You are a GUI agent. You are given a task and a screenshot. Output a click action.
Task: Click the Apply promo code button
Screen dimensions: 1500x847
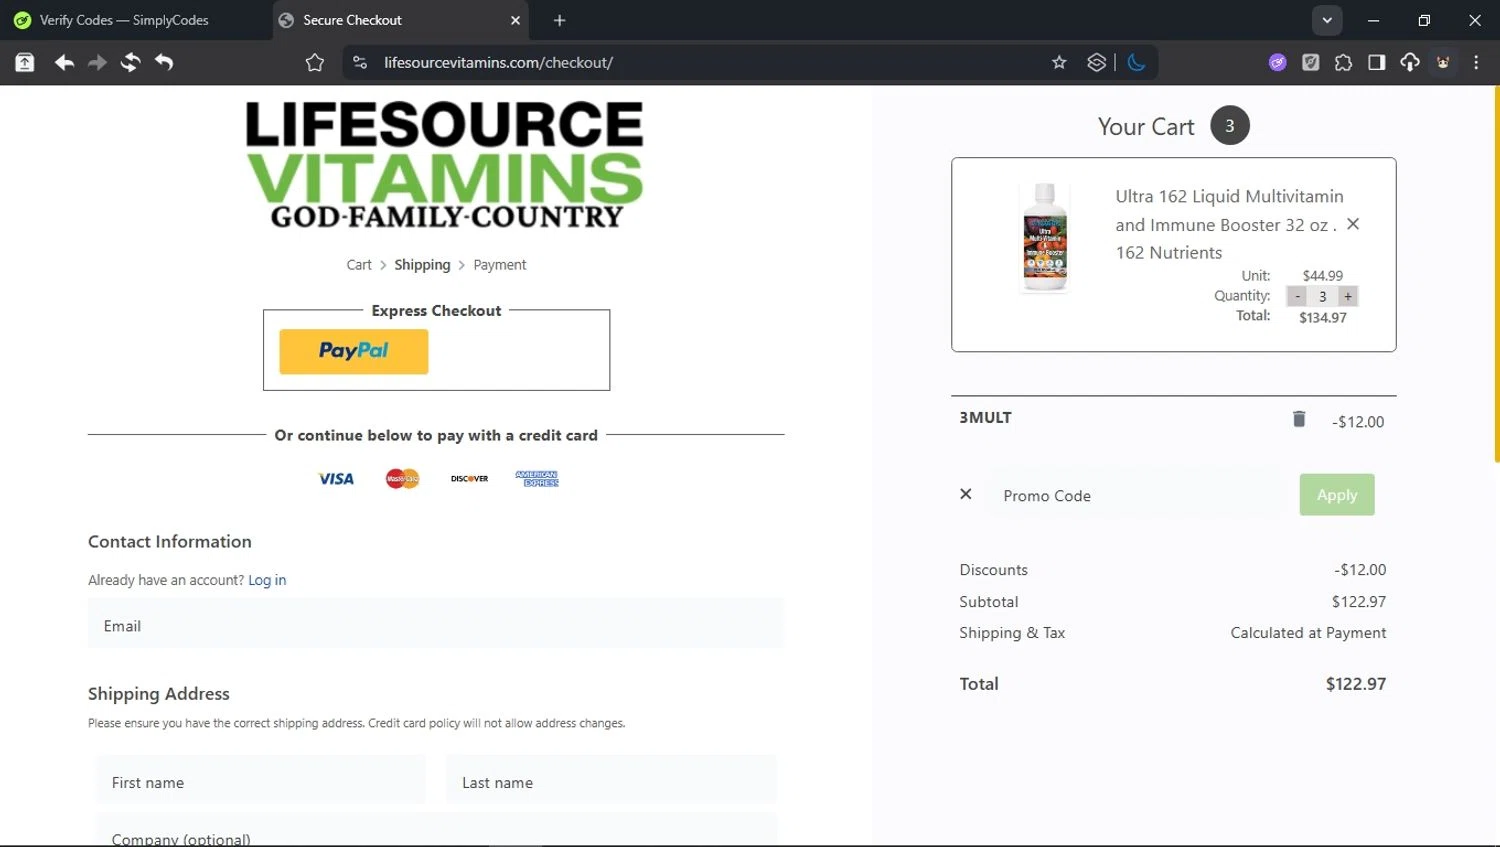click(x=1337, y=495)
